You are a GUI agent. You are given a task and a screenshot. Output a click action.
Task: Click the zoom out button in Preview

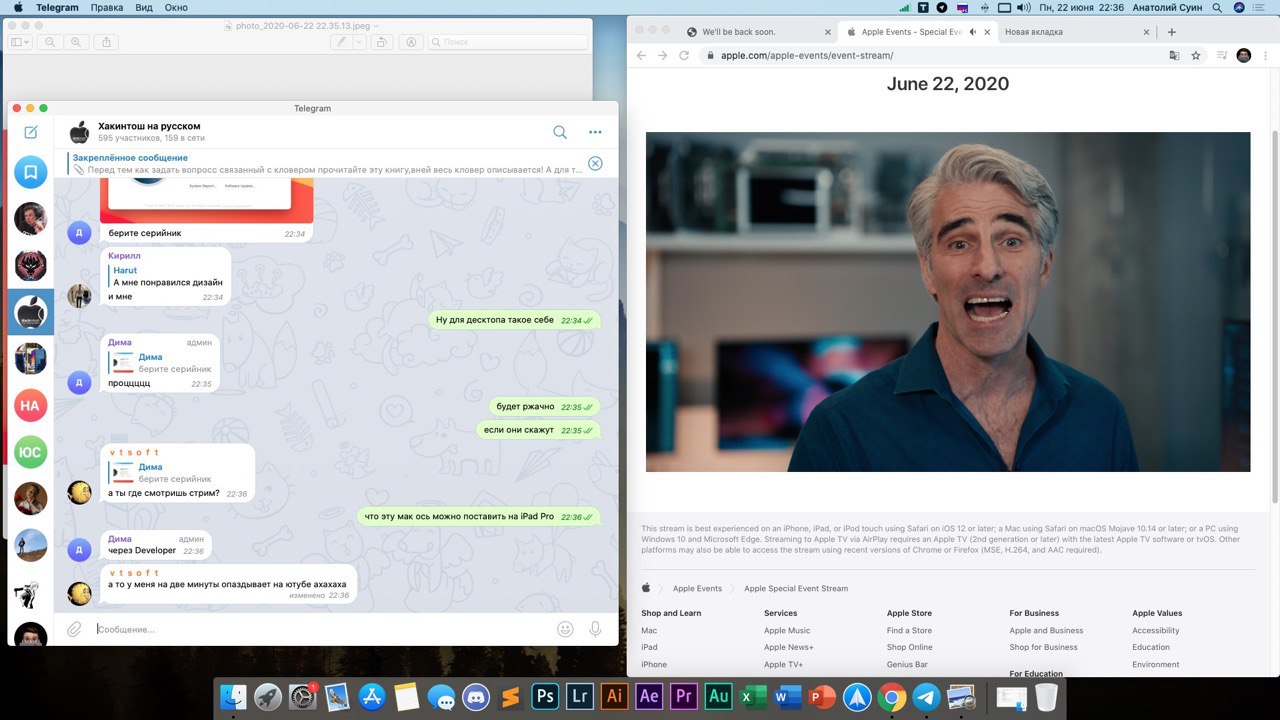(x=49, y=42)
